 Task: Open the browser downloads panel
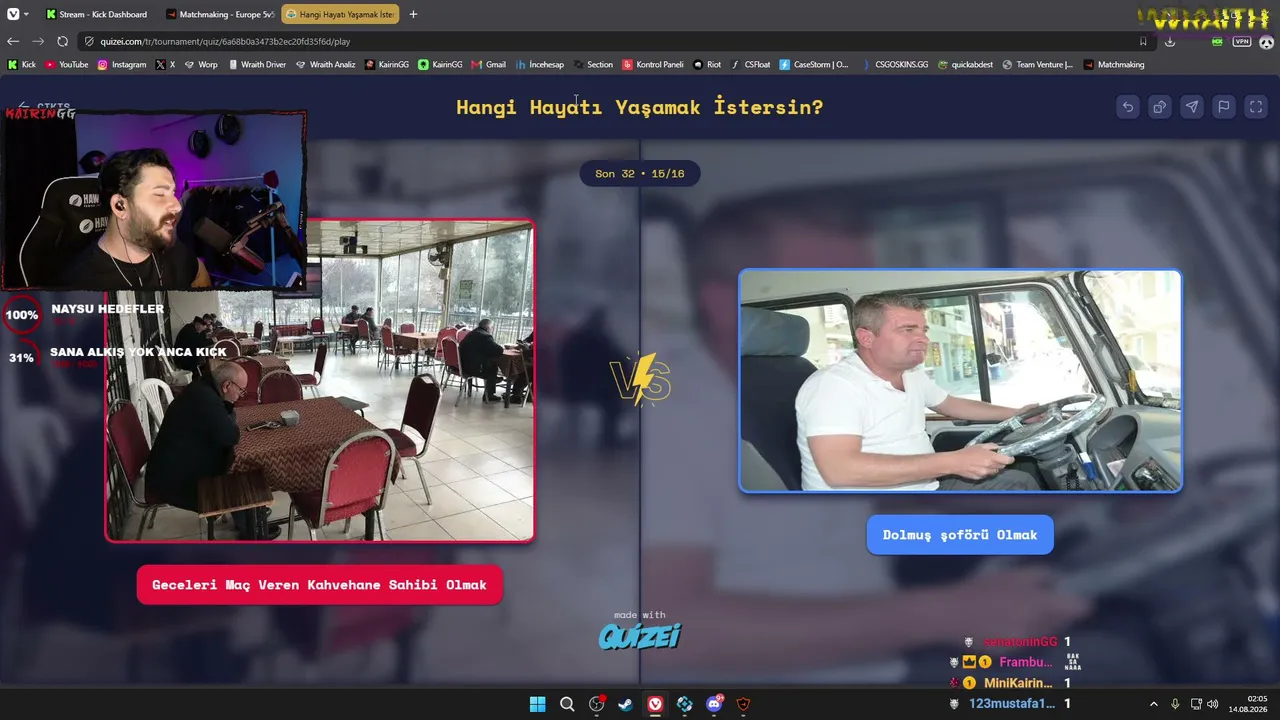tap(1170, 42)
